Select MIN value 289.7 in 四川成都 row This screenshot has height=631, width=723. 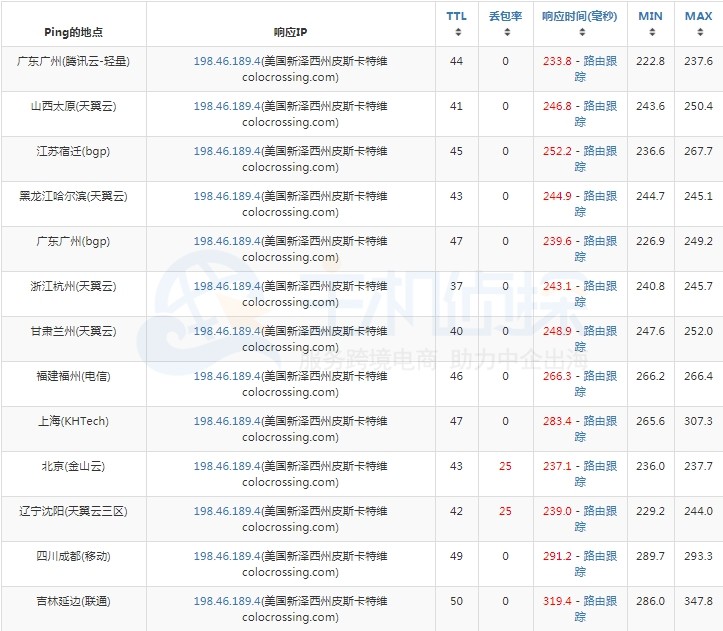click(650, 556)
